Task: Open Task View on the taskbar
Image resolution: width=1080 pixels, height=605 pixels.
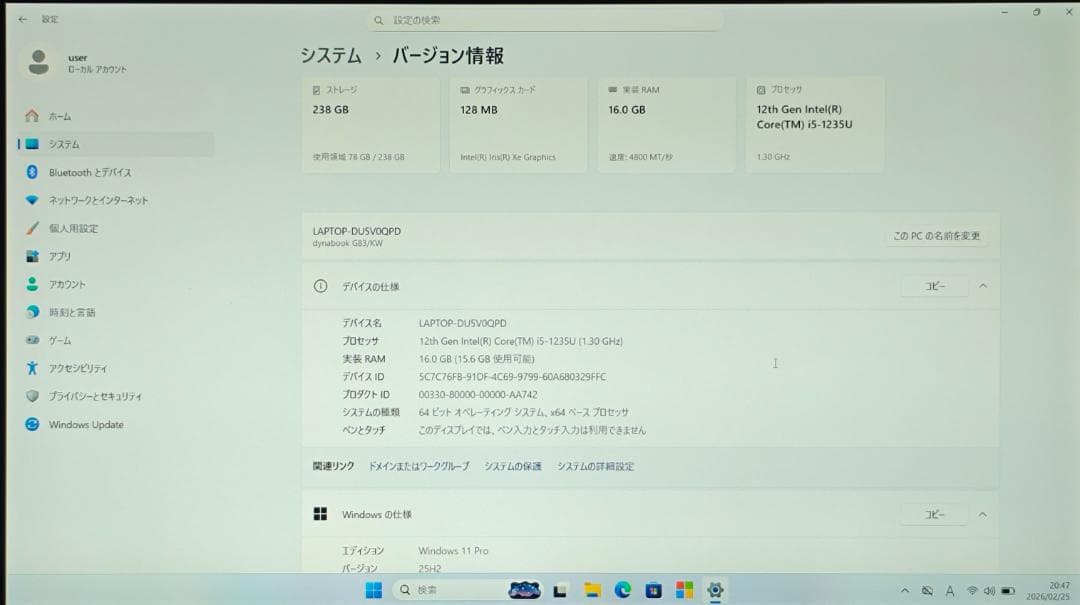Action: [x=560, y=591]
